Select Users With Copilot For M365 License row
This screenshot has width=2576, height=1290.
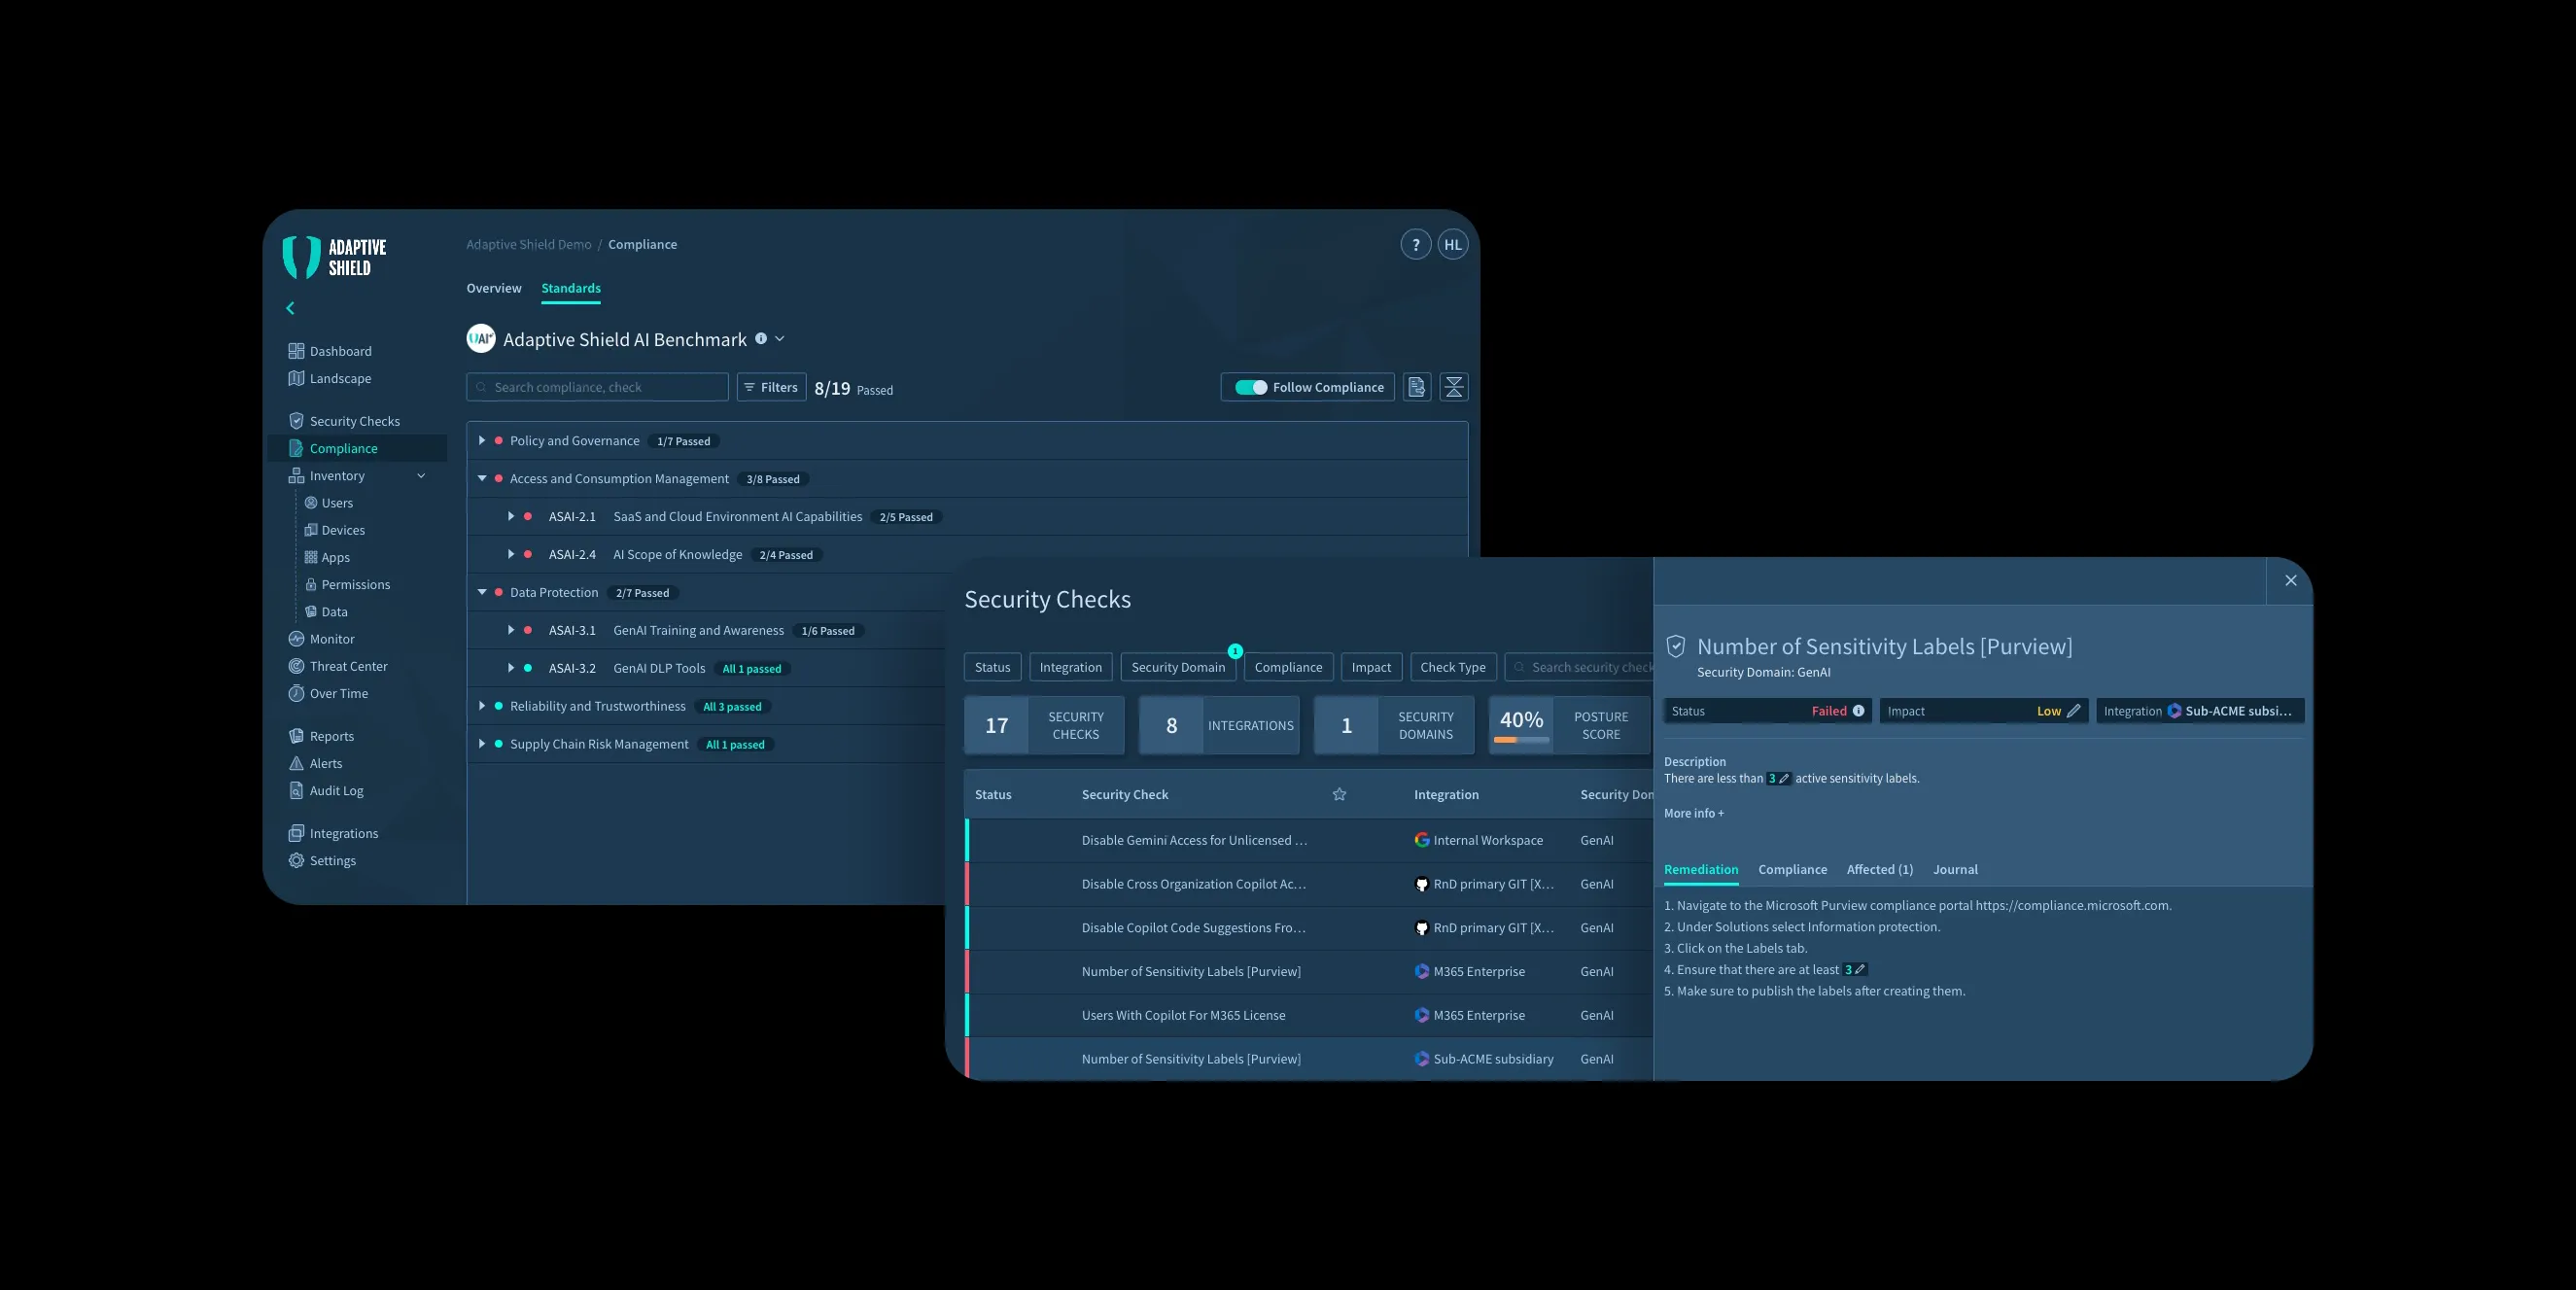(1309, 1015)
